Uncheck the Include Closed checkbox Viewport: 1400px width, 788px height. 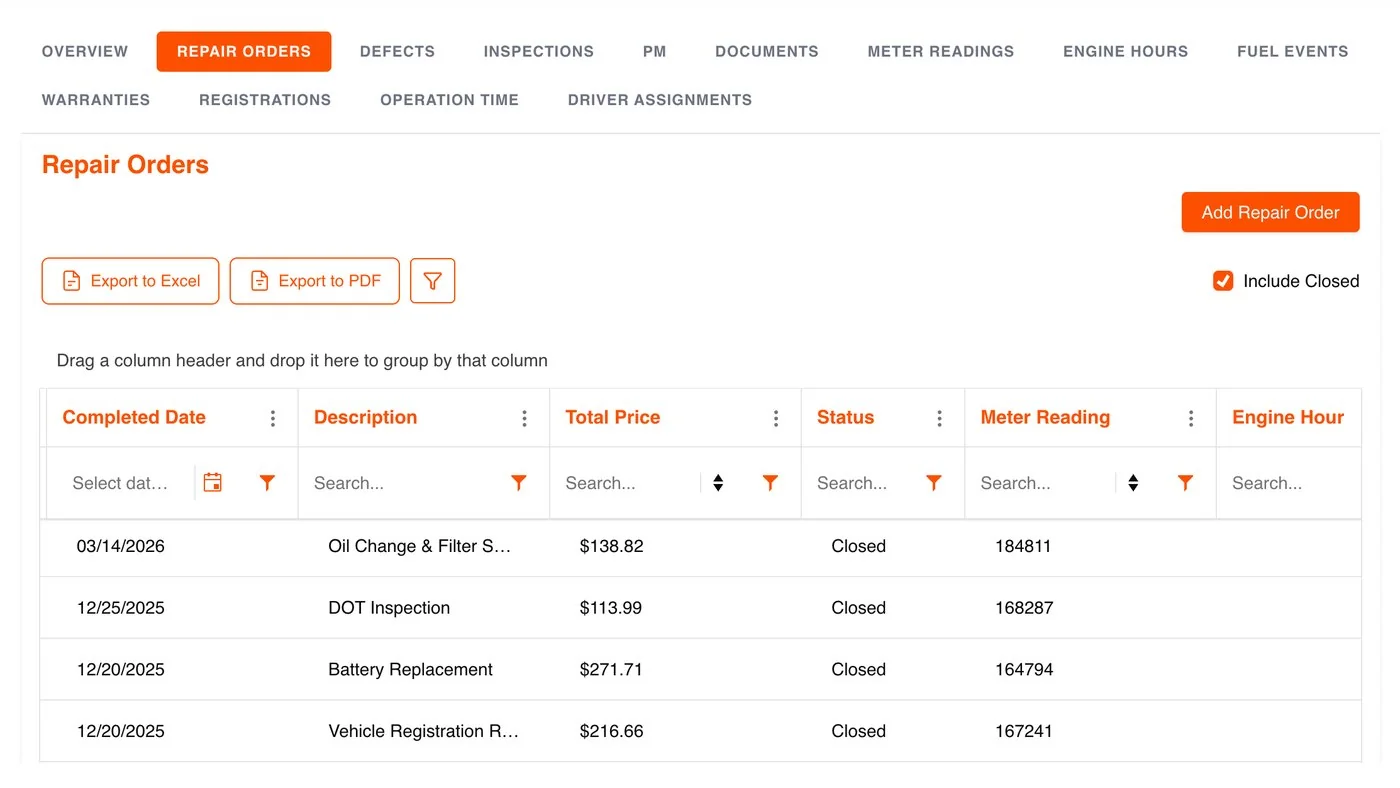tap(1223, 281)
